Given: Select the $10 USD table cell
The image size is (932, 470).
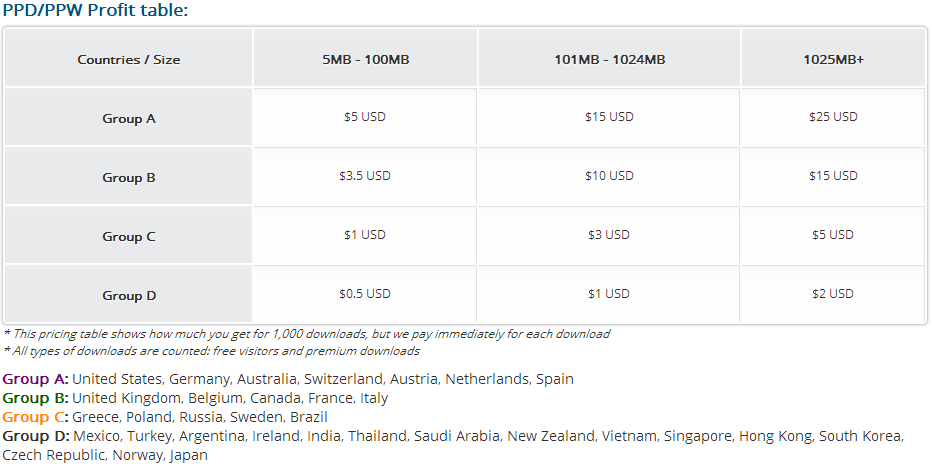Looking at the screenshot, I should click(x=609, y=176).
